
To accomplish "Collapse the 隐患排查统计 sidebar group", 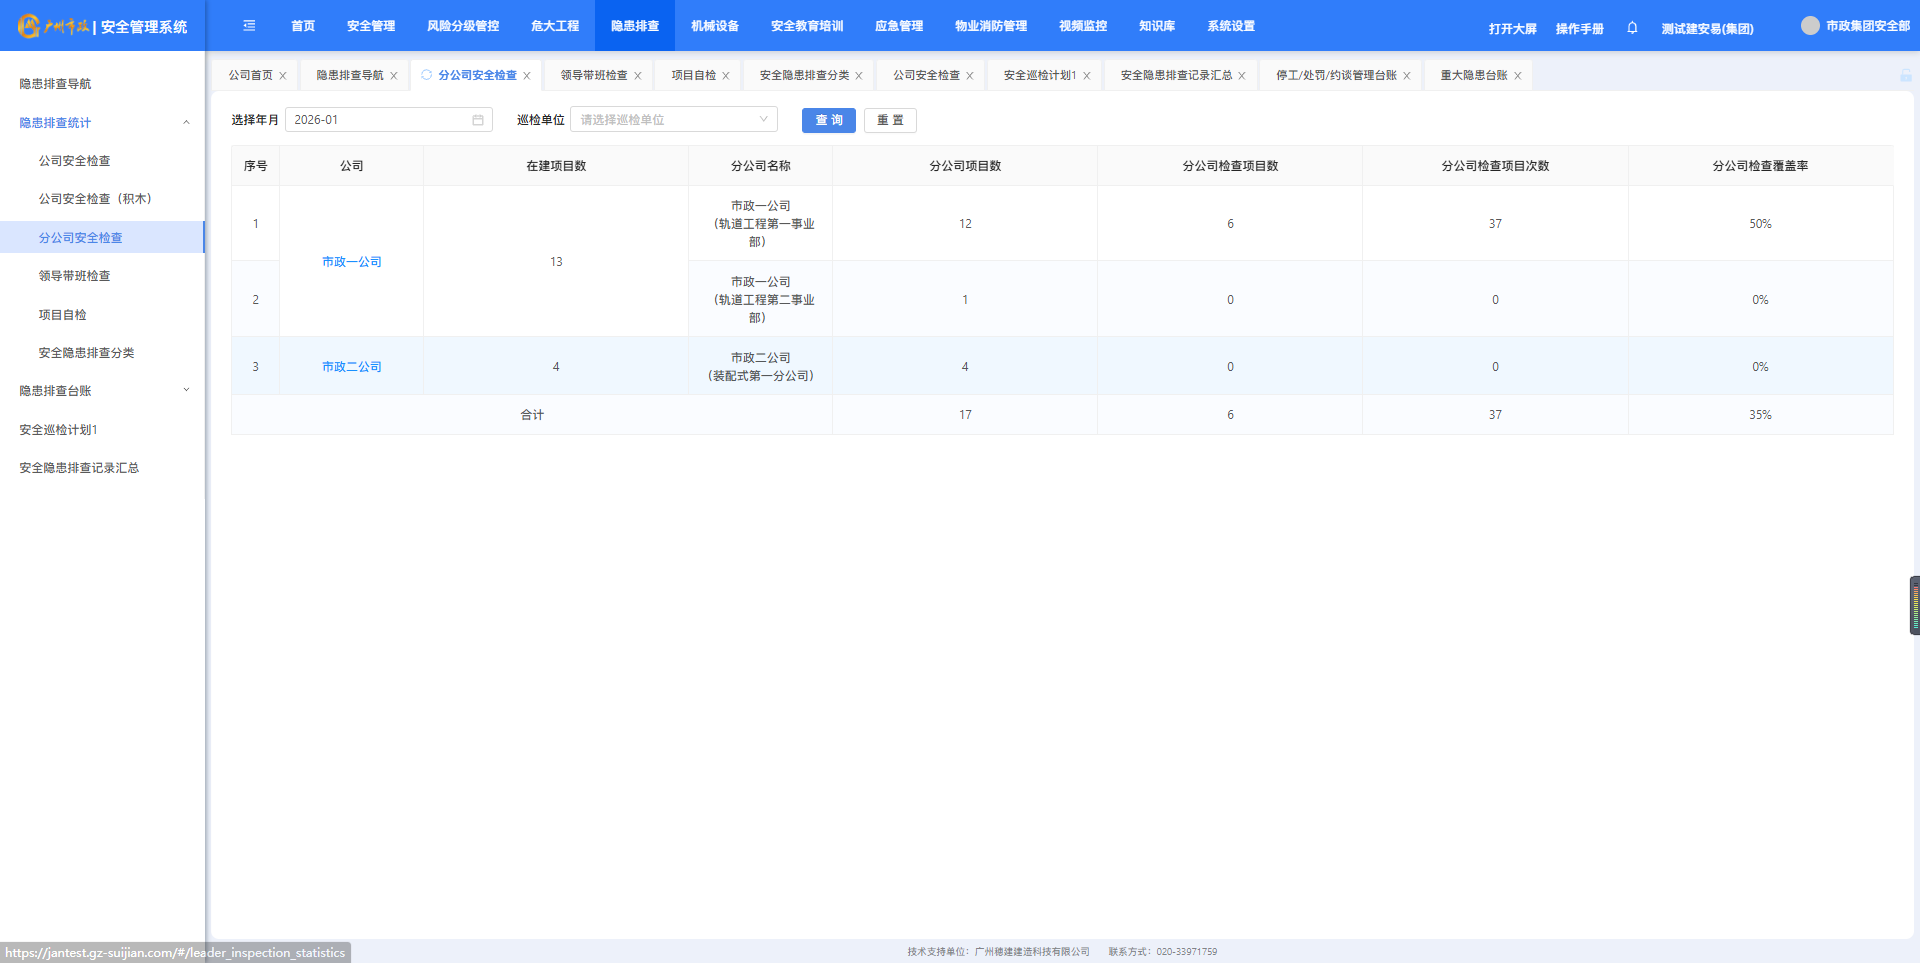I will 186,123.
